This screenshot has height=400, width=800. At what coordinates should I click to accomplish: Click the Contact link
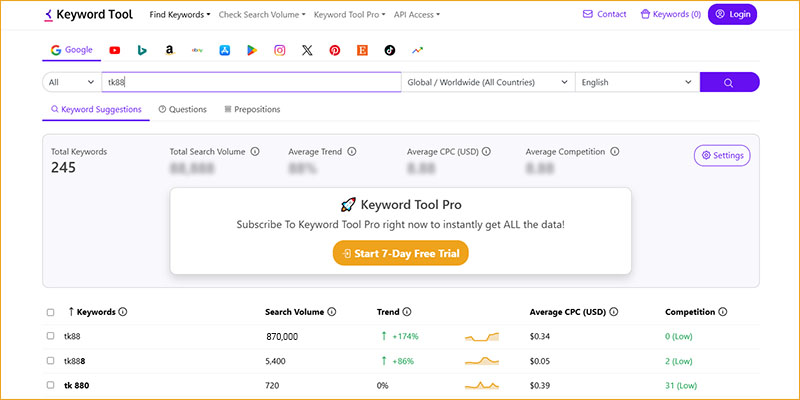pos(605,14)
